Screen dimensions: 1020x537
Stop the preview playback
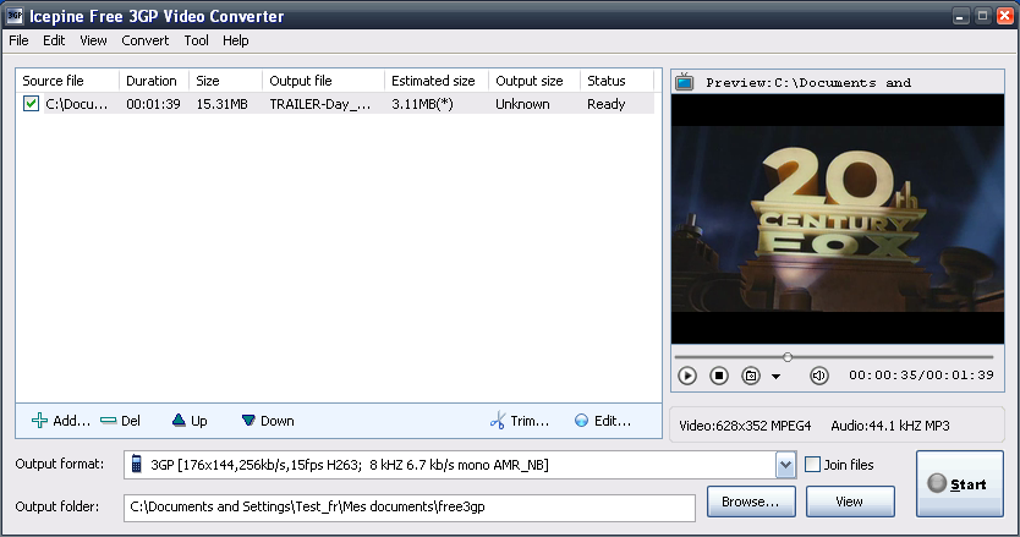coord(719,376)
